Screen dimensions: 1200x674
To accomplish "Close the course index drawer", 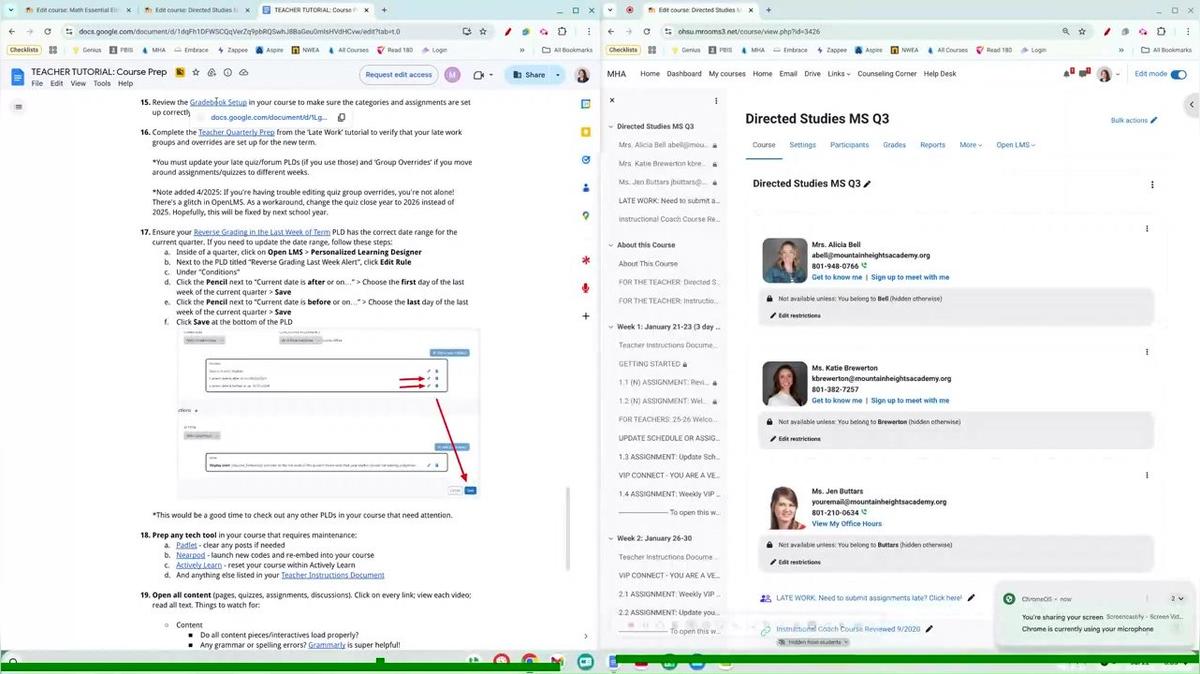I will [x=612, y=100].
